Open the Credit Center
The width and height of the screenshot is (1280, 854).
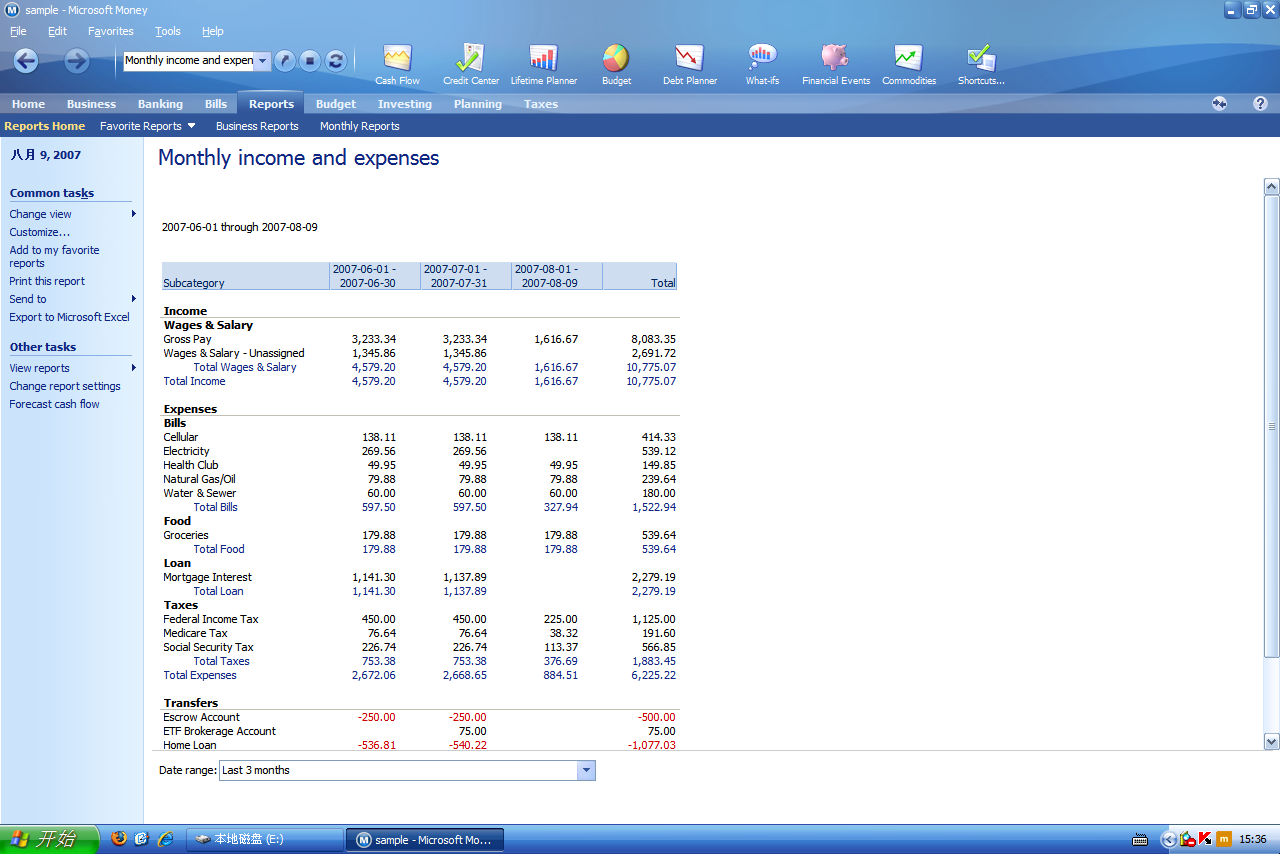[470, 62]
